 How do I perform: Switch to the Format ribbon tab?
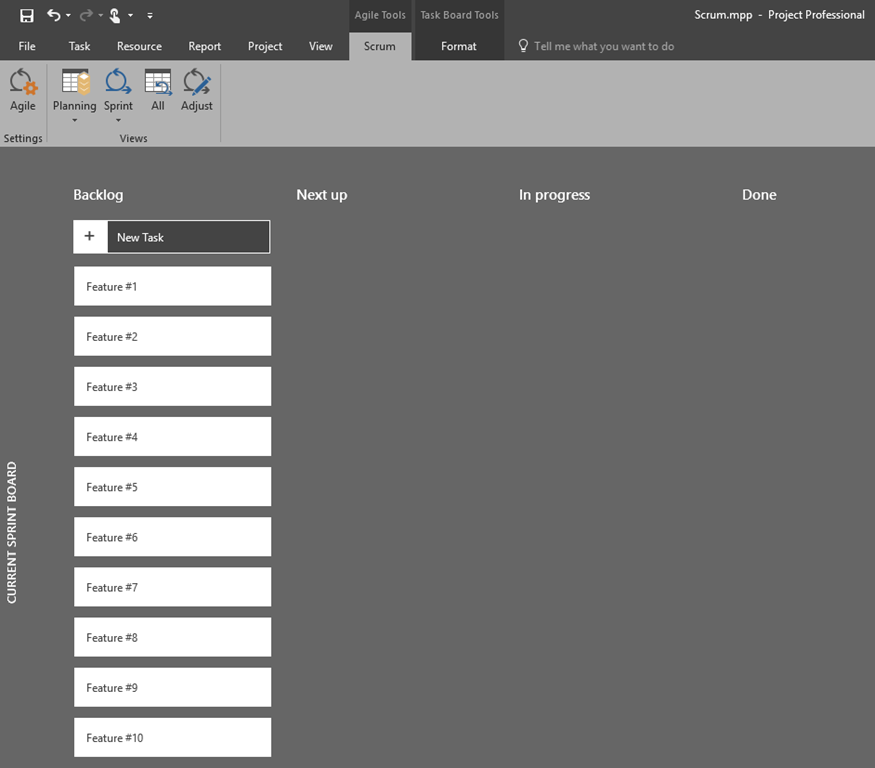point(459,46)
